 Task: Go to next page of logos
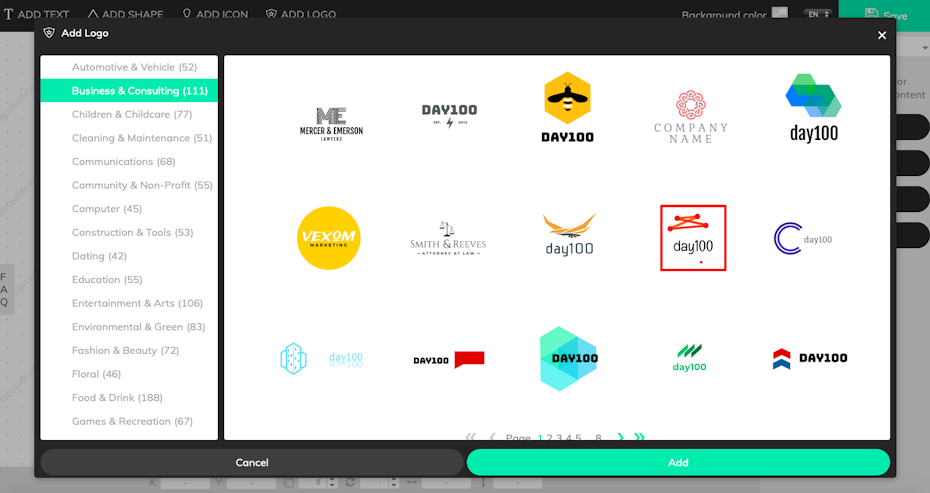tap(621, 437)
